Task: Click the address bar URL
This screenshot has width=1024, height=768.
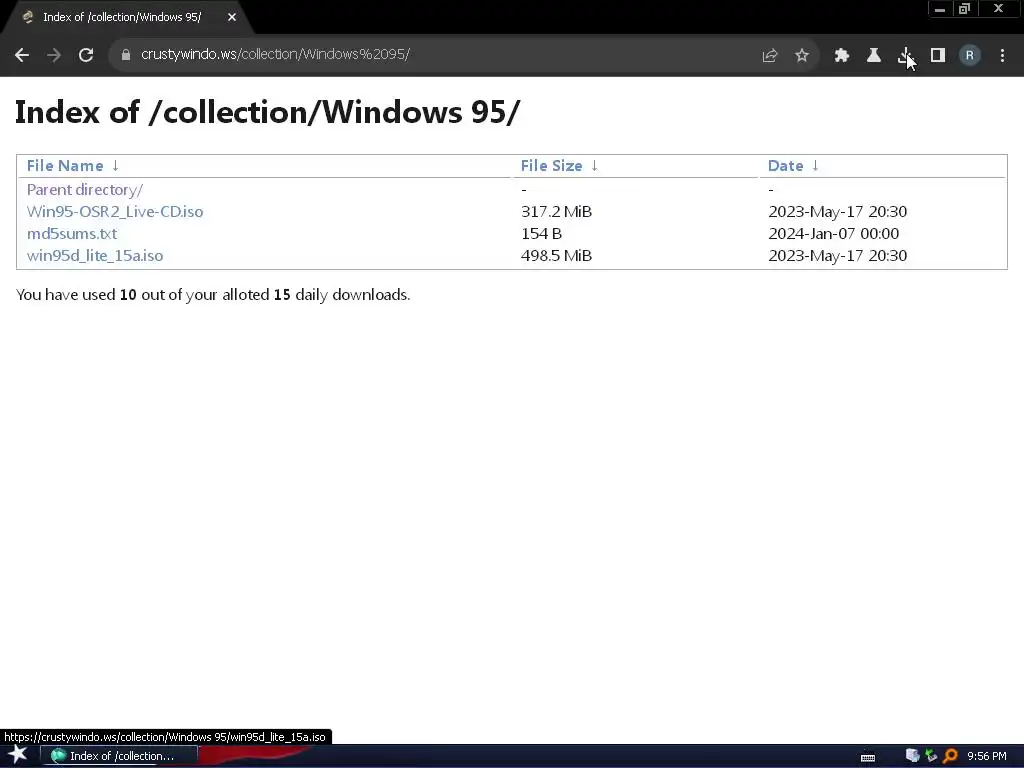Action: tap(275, 54)
